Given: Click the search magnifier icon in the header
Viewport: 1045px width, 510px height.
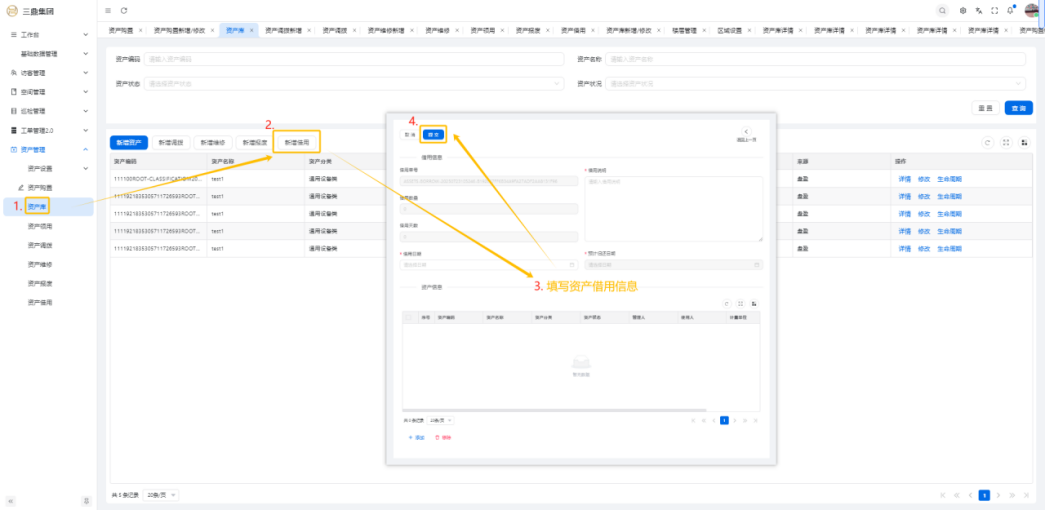Looking at the screenshot, I should (x=942, y=10).
